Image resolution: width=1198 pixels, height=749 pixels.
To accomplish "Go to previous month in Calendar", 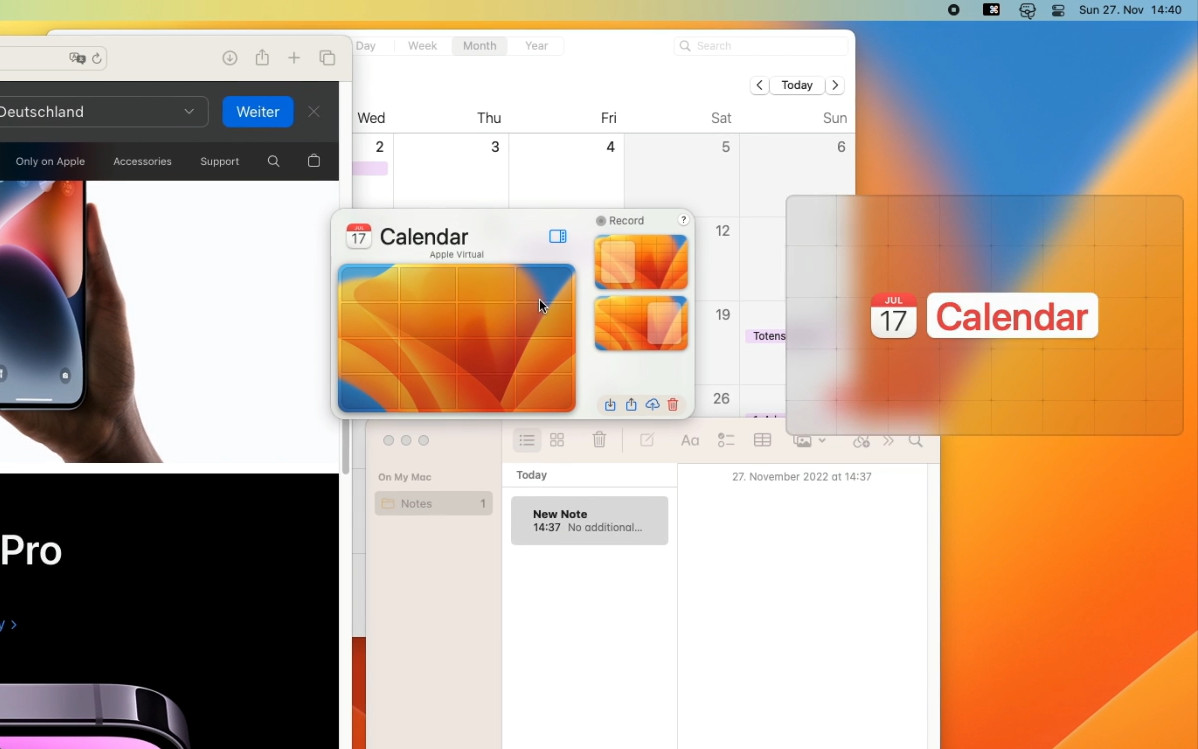I will tap(759, 85).
